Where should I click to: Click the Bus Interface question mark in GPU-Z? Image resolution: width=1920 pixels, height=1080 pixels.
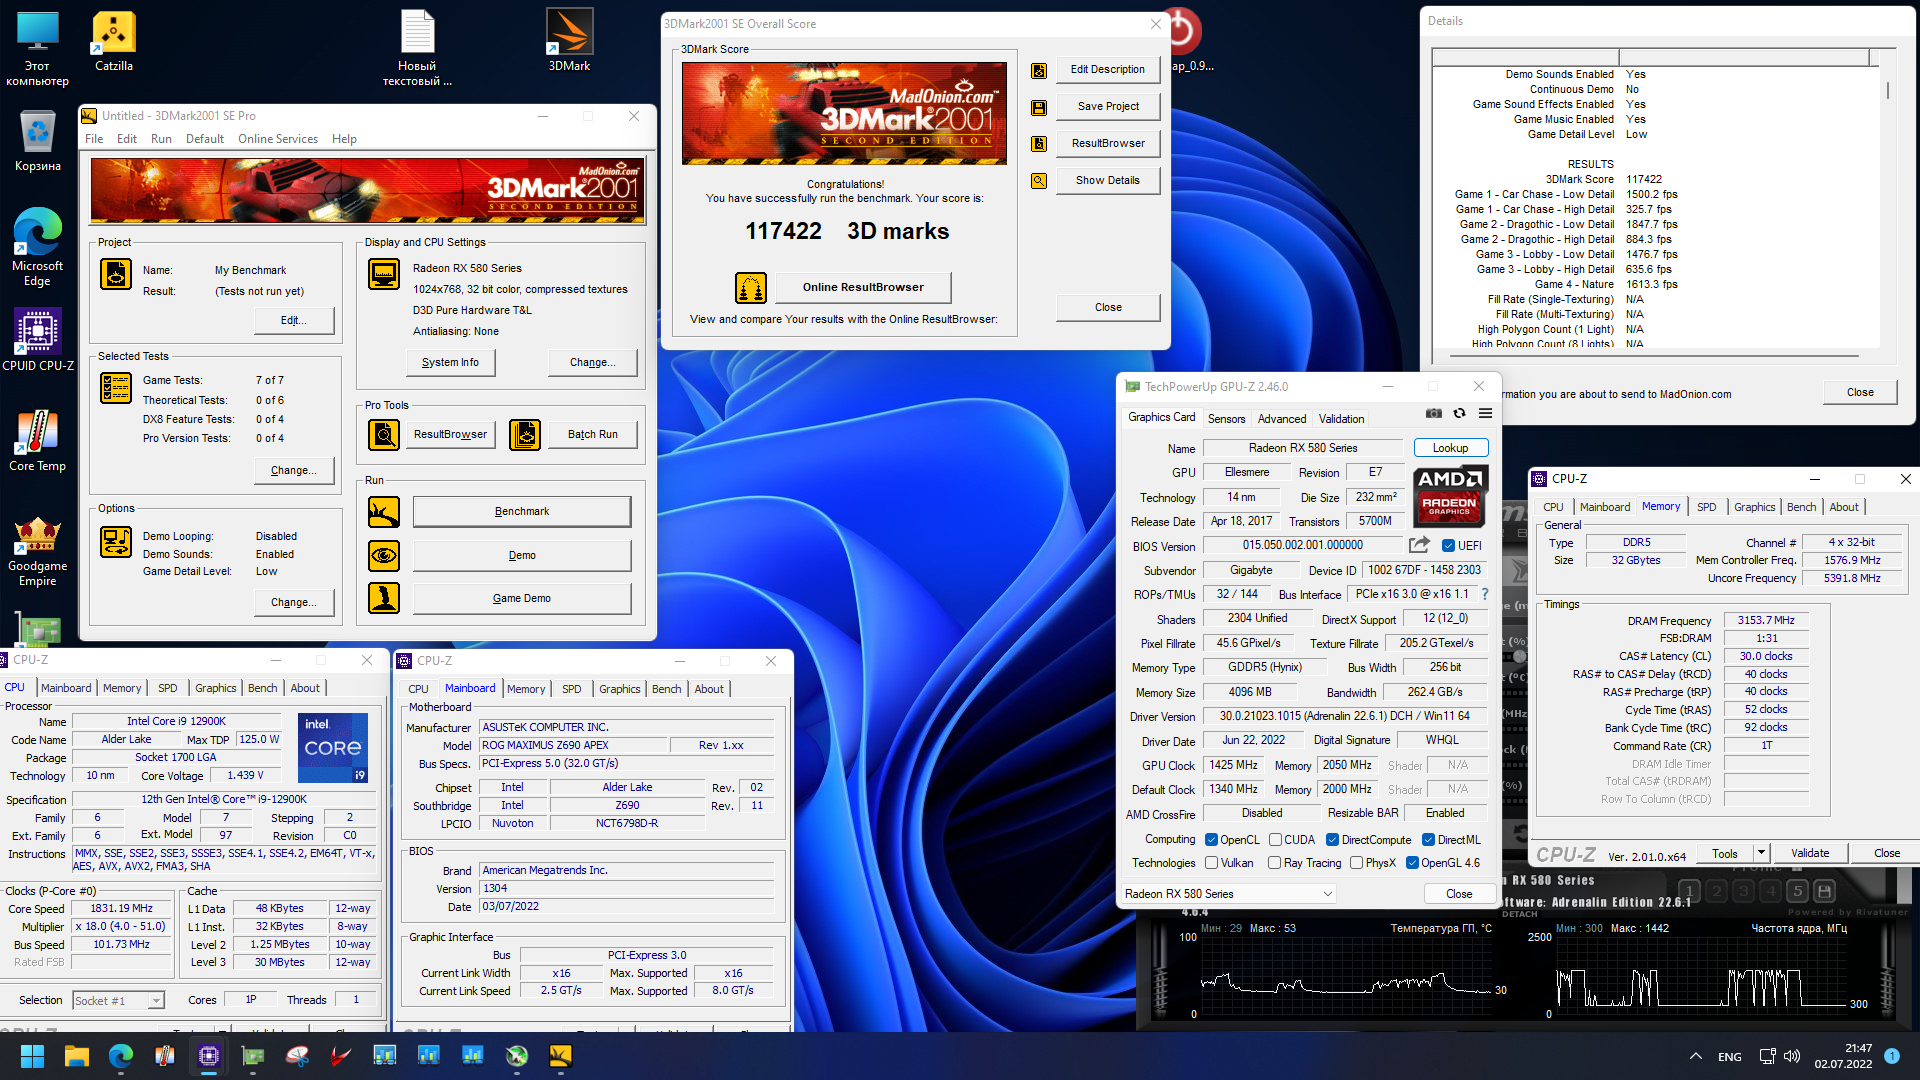(1485, 594)
